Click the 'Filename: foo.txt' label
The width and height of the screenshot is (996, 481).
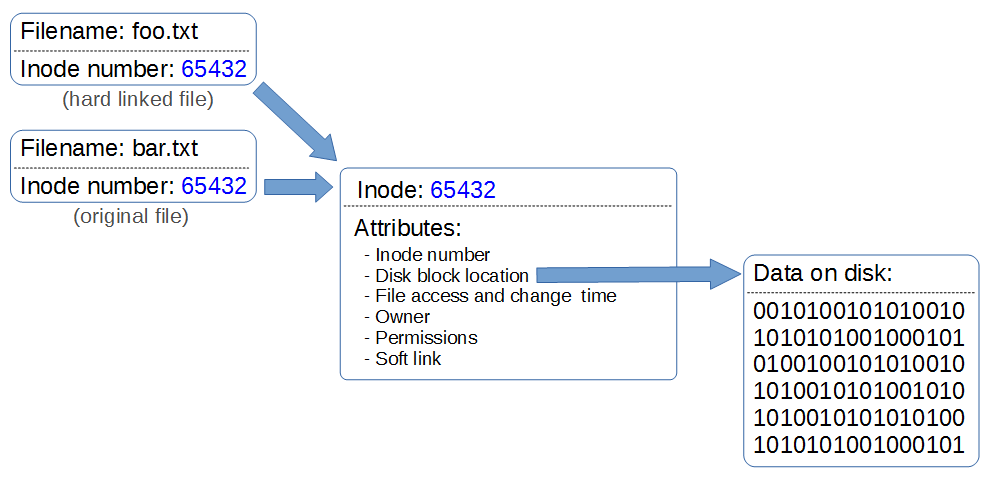pyautogui.click(x=110, y=31)
